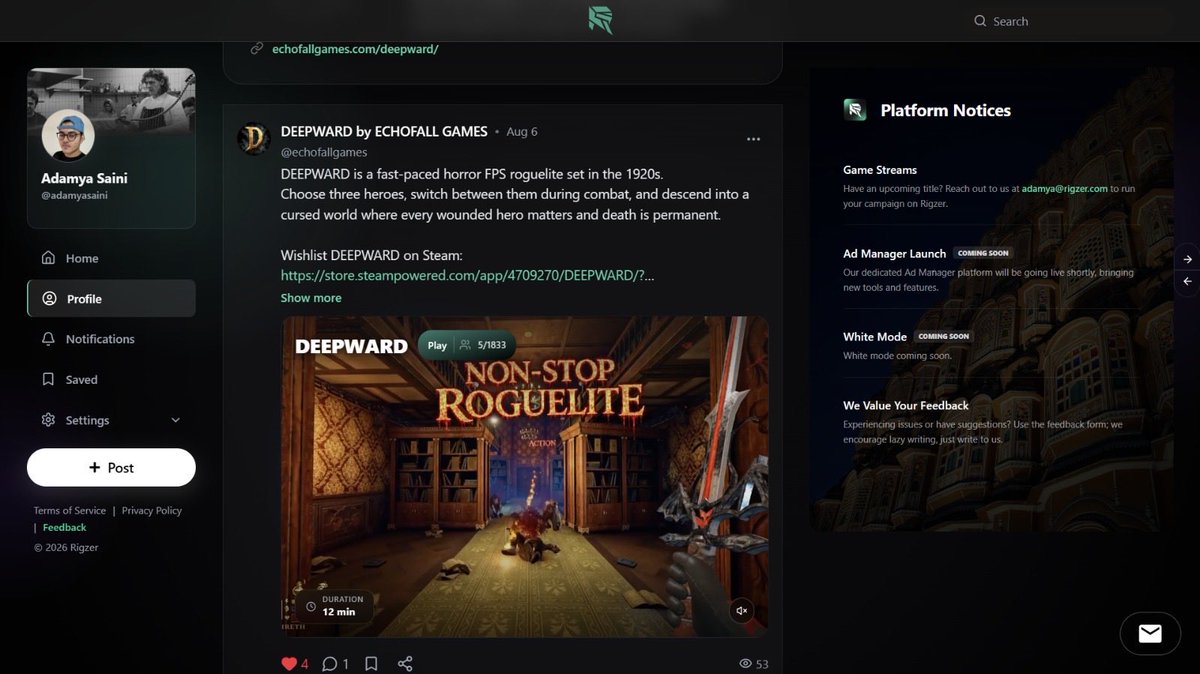The height and width of the screenshot is (674, 1200).
Task: Click the Aug 6 post date
Action: [522, 132]
